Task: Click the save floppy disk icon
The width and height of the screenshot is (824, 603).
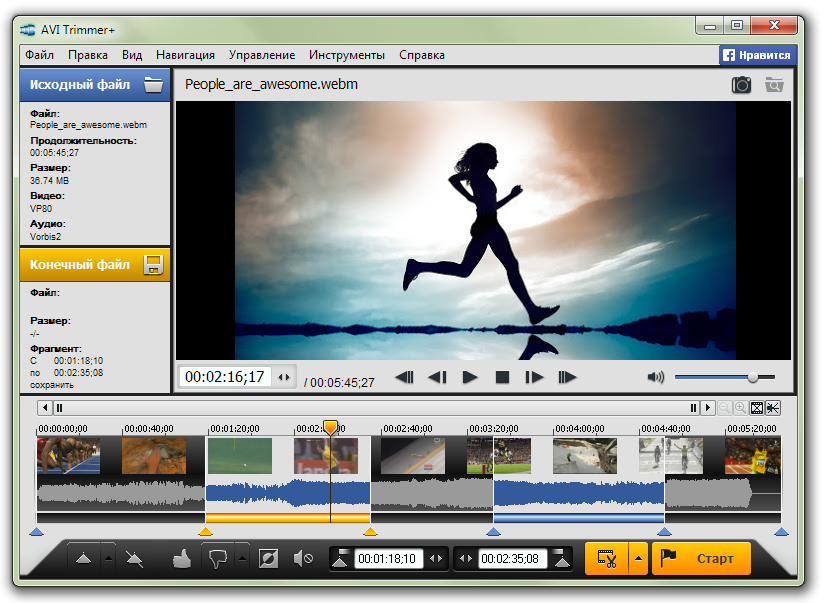Action: click(x=153, y=264)
